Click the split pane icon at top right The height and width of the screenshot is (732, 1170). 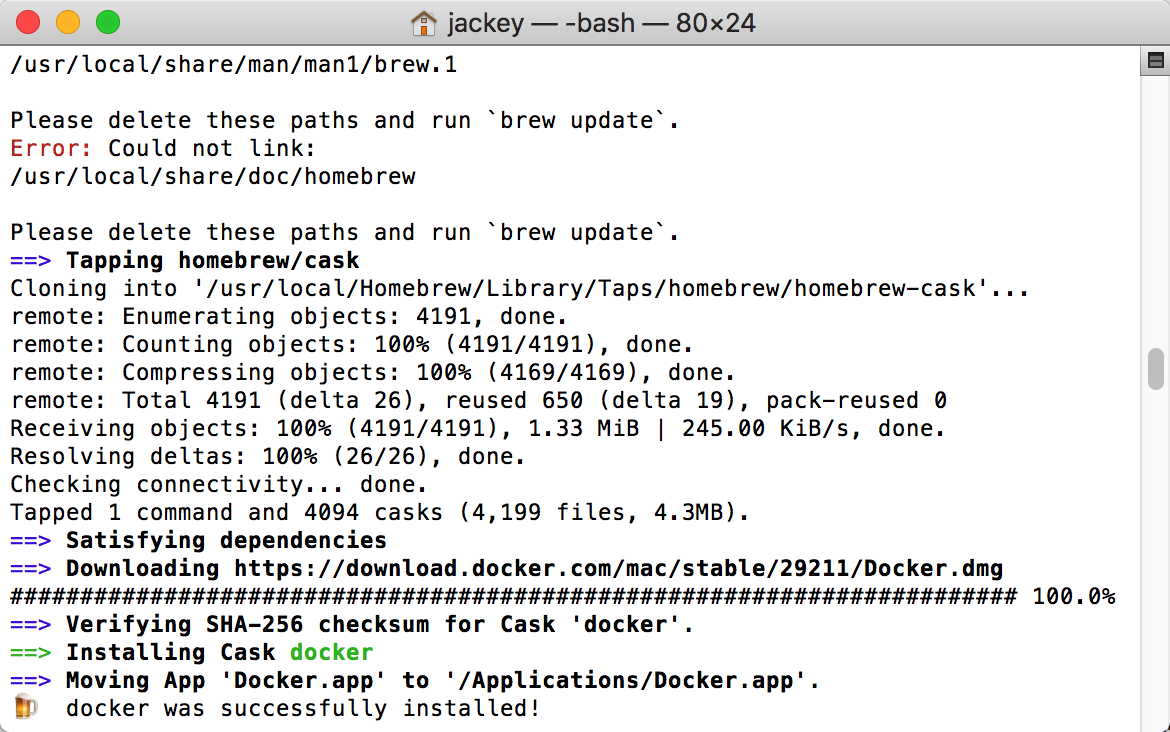pyautogui.click(x=1155, y=60)
